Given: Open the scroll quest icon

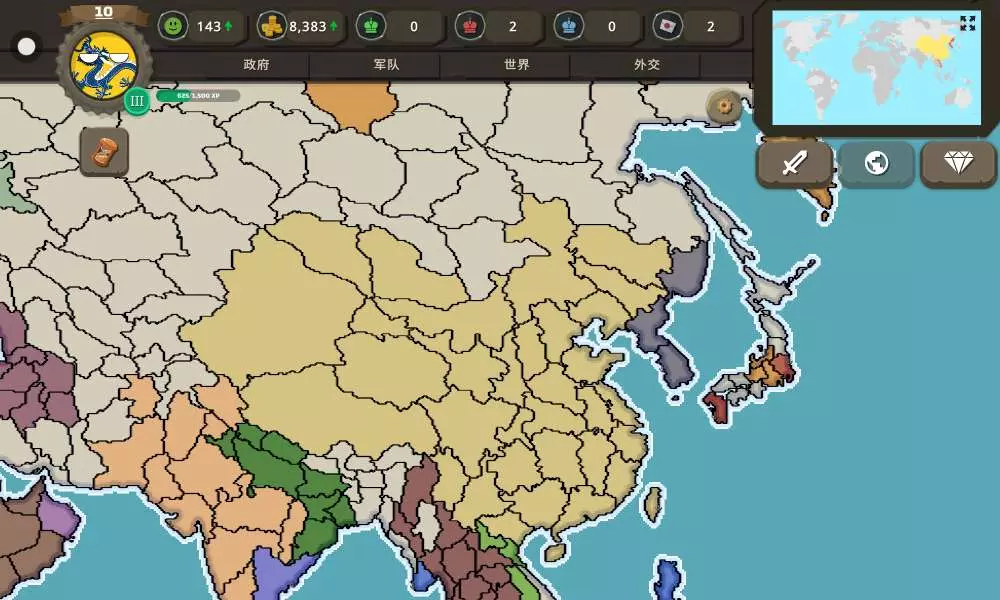Looking at the screenshot, I should tap(104, 152).
